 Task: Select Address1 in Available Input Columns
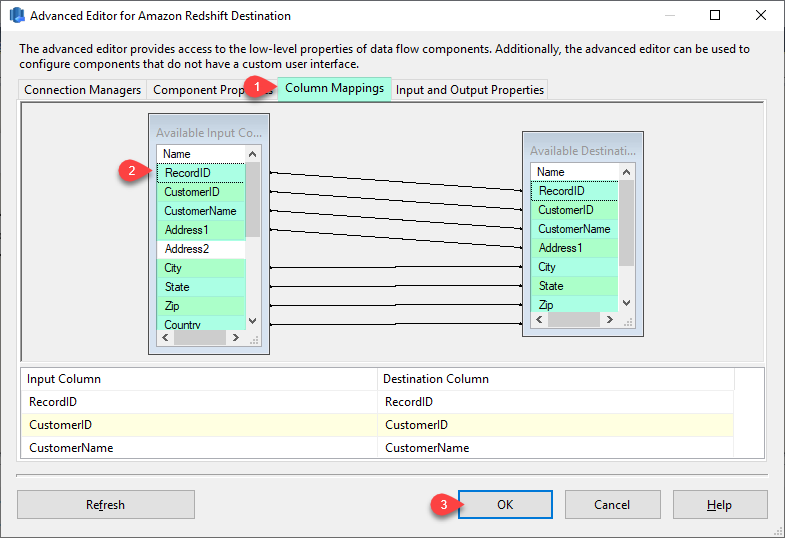click(201, 230)
